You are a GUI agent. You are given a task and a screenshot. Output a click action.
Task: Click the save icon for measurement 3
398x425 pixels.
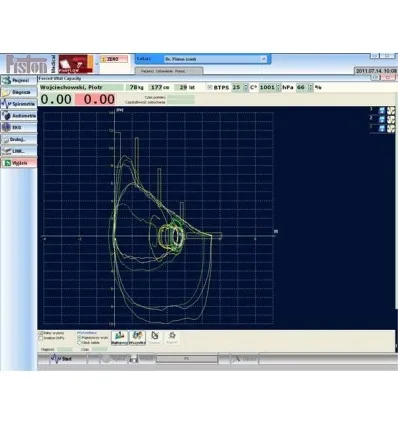point(382,110)
